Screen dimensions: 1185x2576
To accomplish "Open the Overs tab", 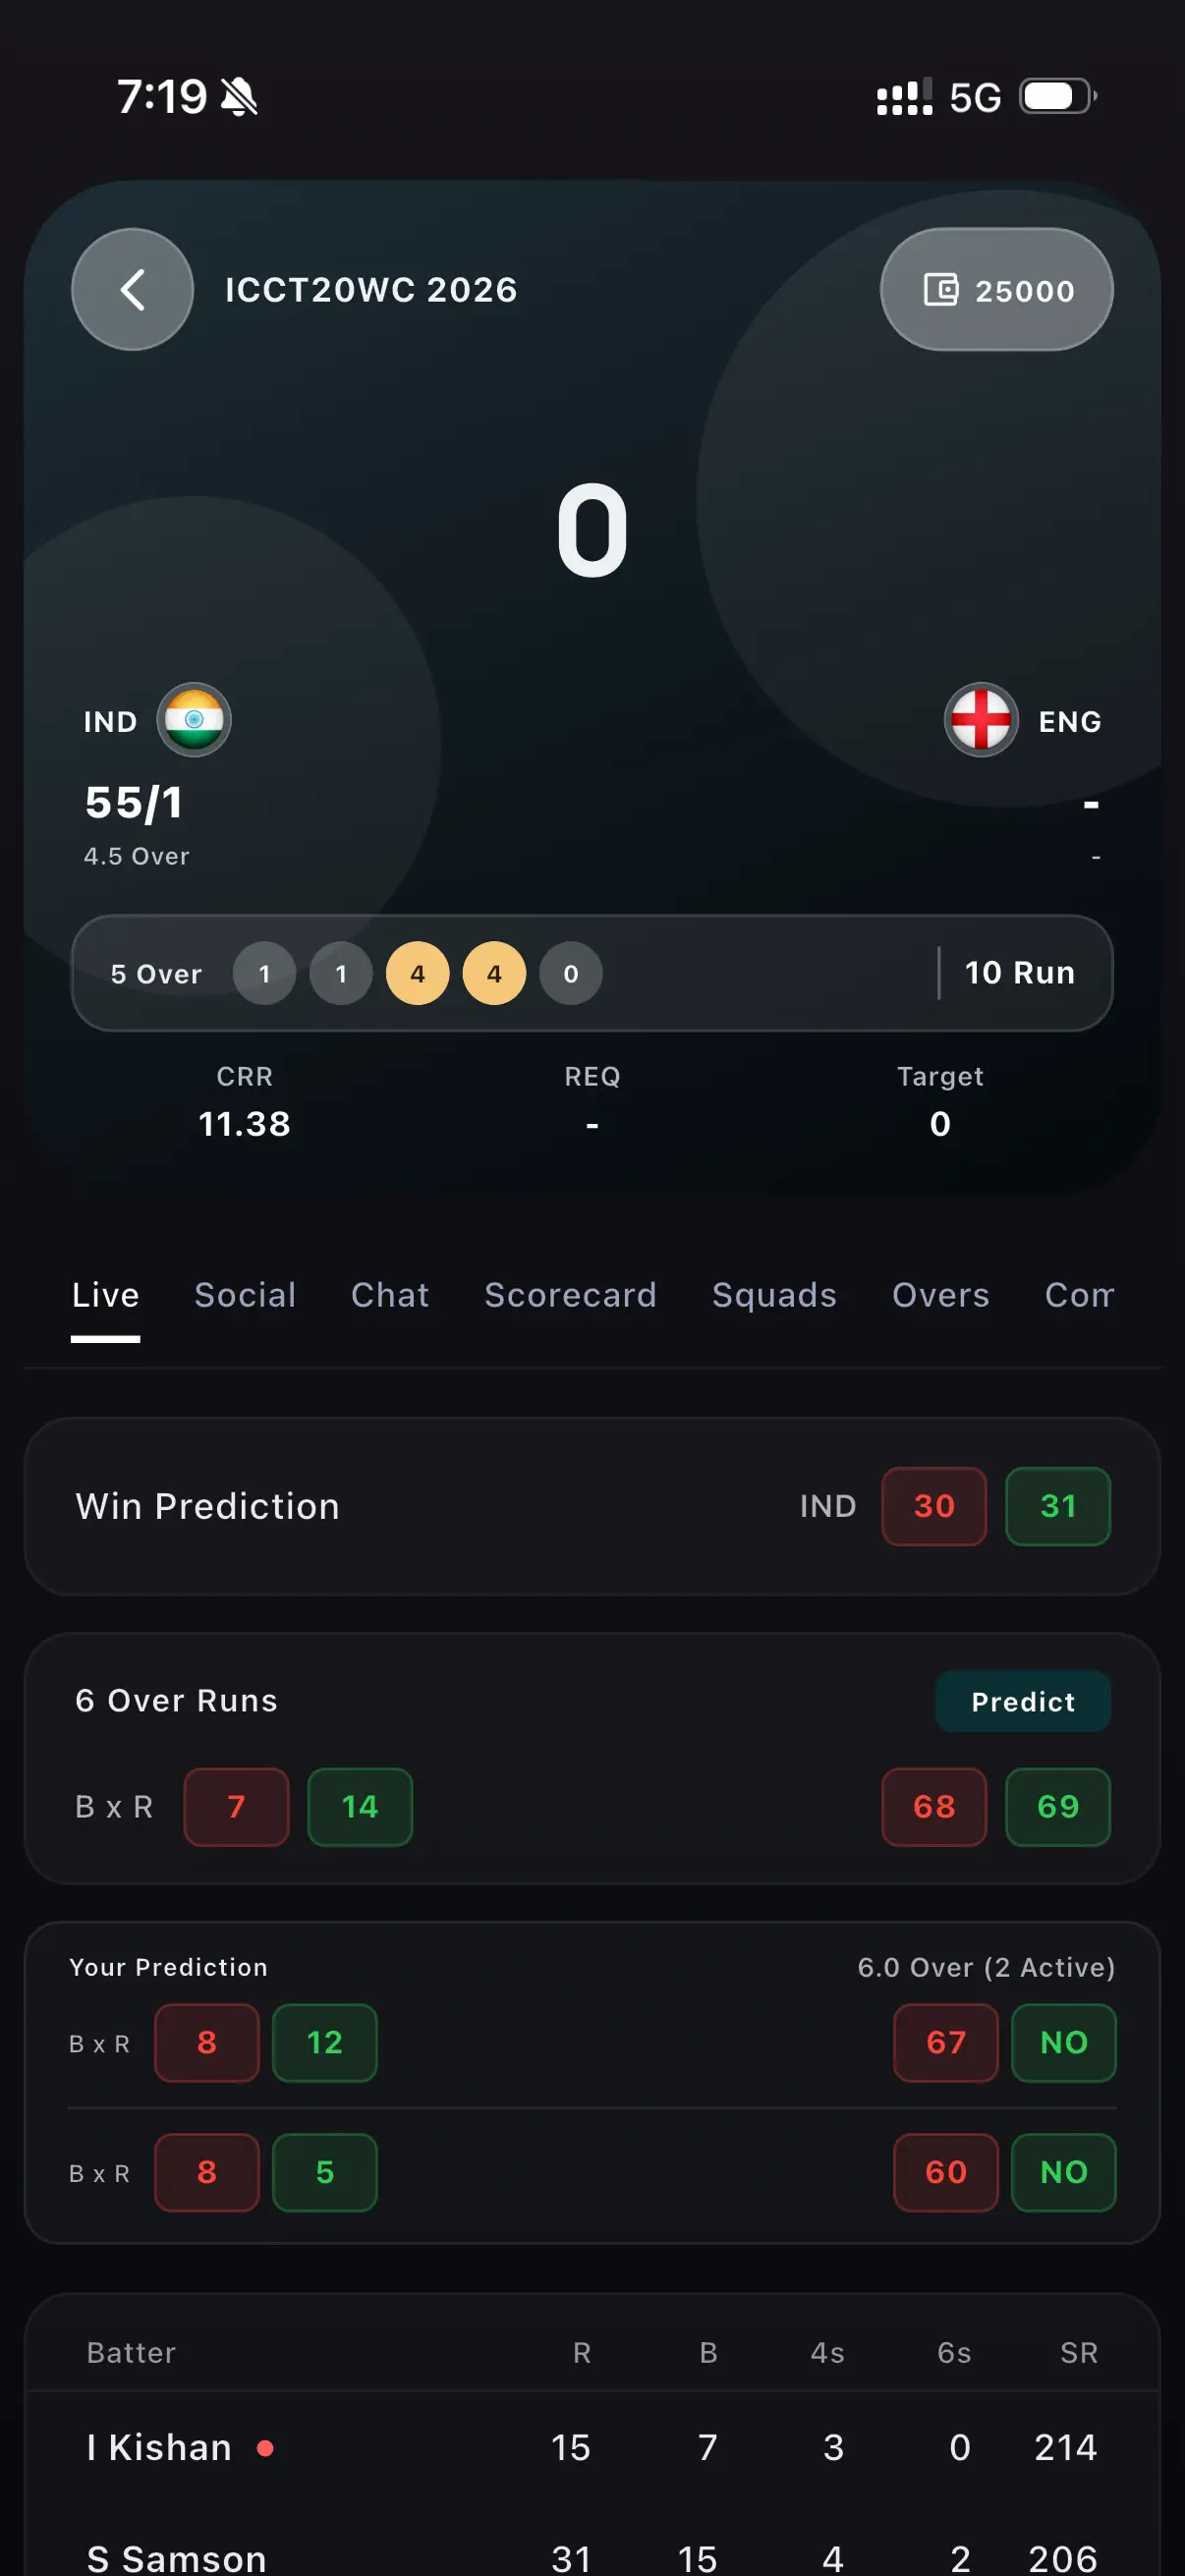I will click(x=939, y=1295).
